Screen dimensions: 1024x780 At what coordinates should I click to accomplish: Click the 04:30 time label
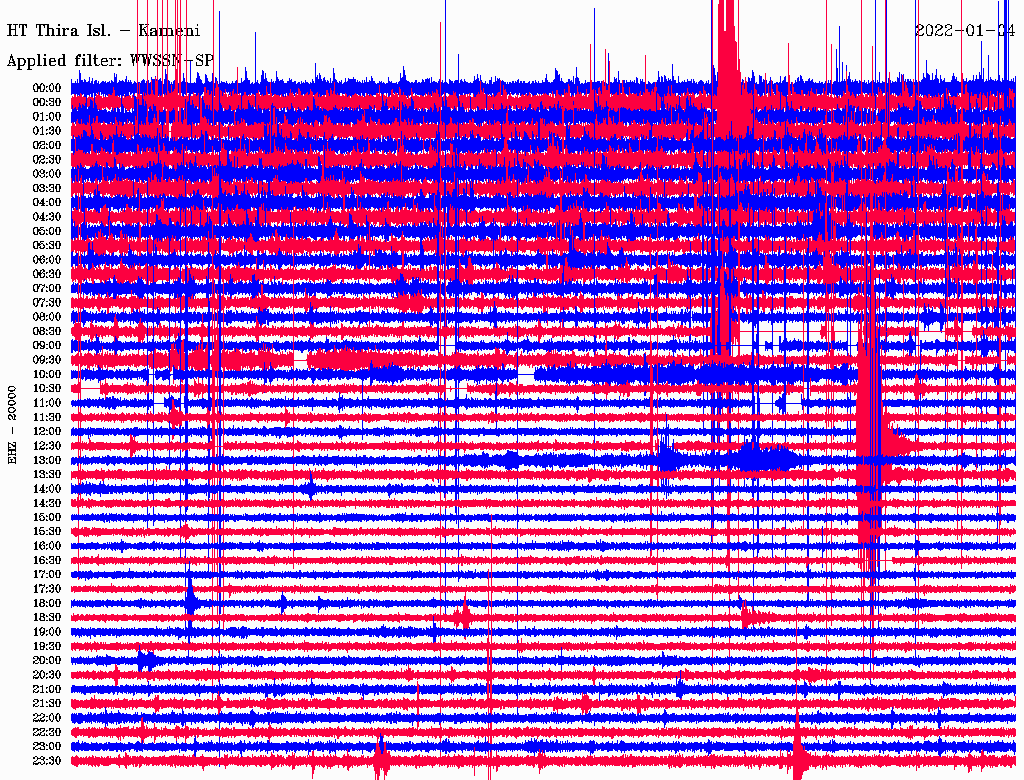pyautogui.click(x=47, y=217)
